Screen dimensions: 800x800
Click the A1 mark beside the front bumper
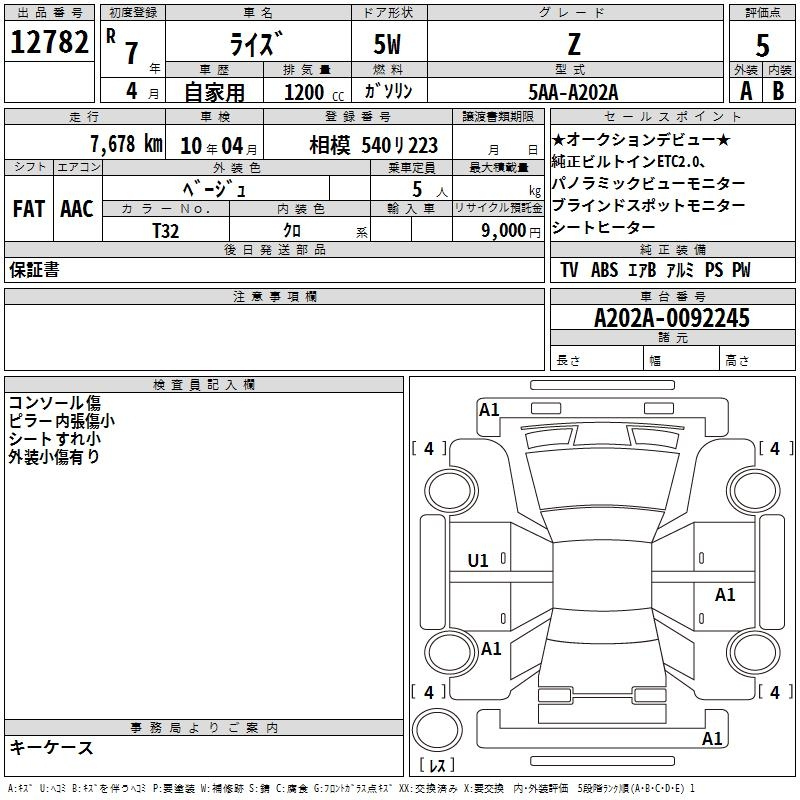click(x=489, y=409)
